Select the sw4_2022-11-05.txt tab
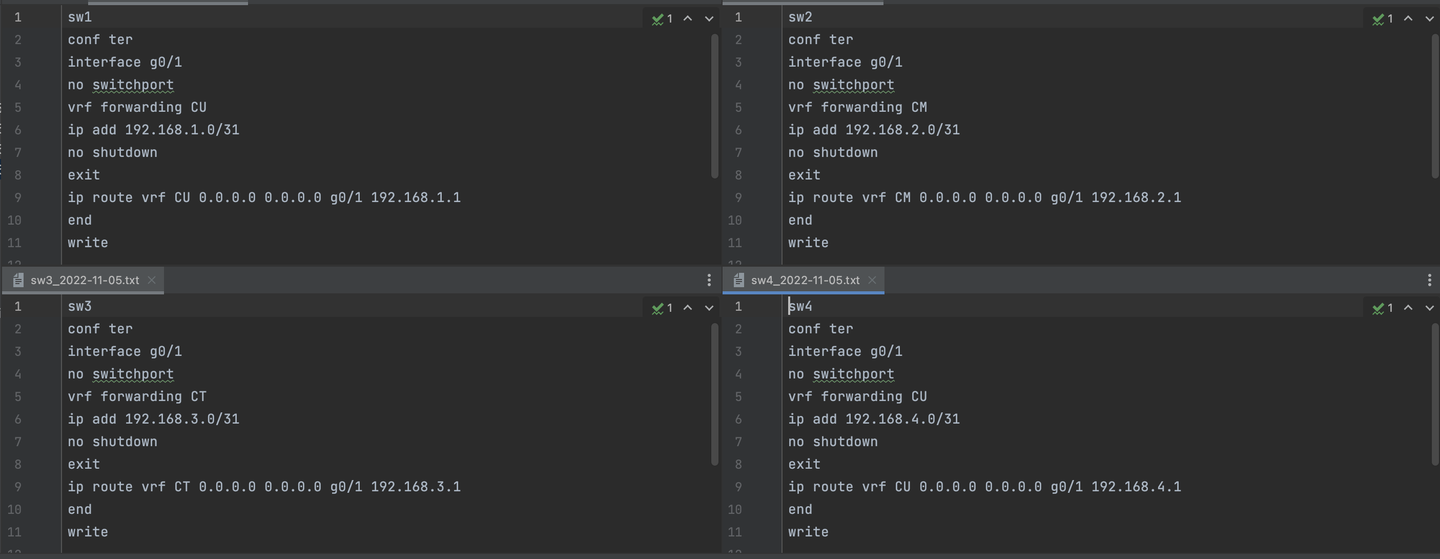1440x559 pixels. 804,280
